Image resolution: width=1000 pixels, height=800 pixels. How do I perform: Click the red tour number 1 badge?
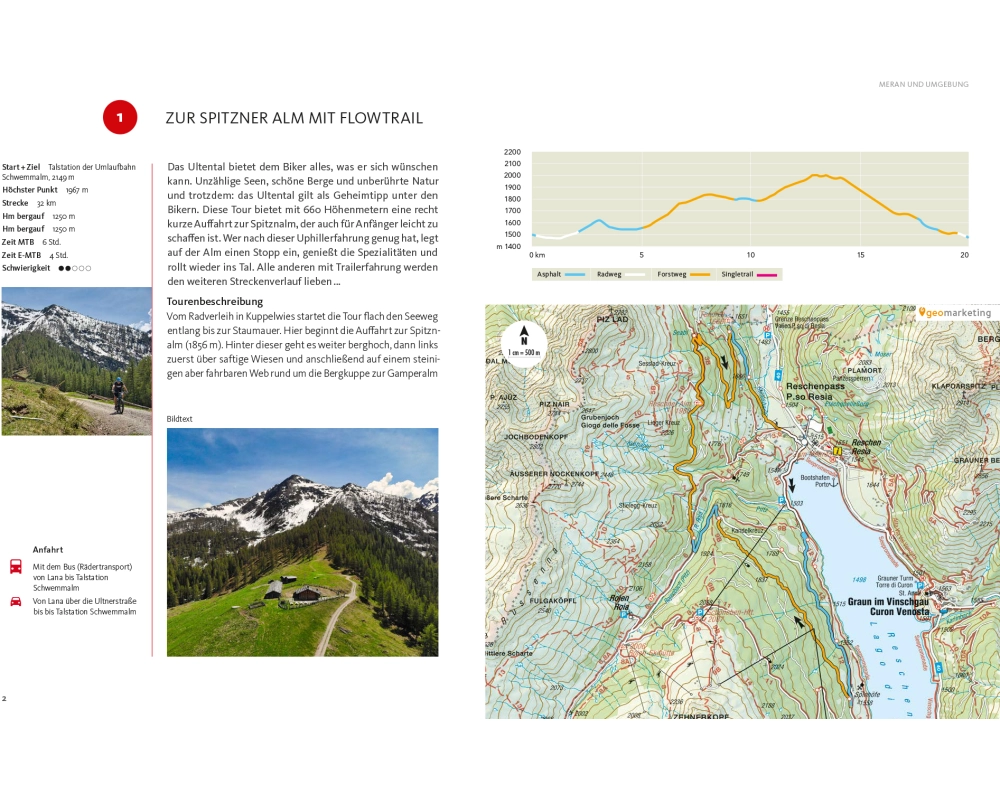[119, 118]
